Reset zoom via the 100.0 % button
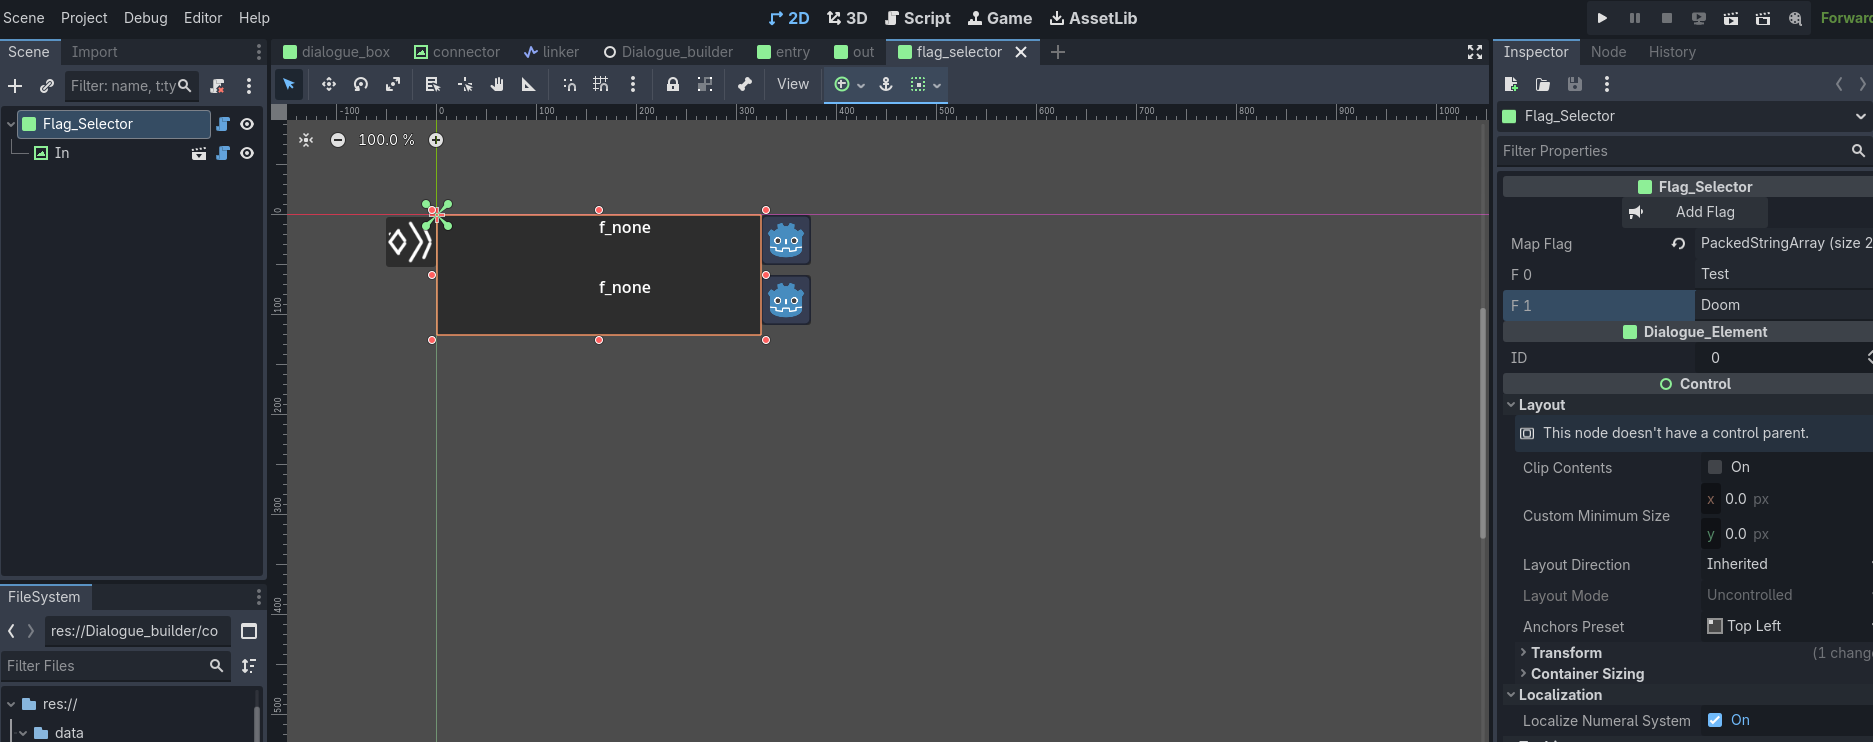This screenshot has height=742, width=1873. [386, 140]
